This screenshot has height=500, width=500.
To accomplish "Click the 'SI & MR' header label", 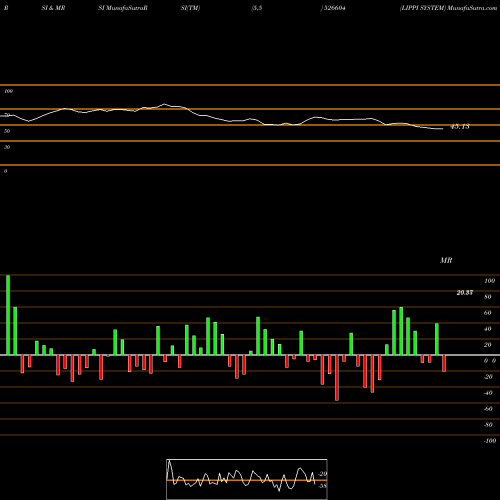I will (53, 8).
